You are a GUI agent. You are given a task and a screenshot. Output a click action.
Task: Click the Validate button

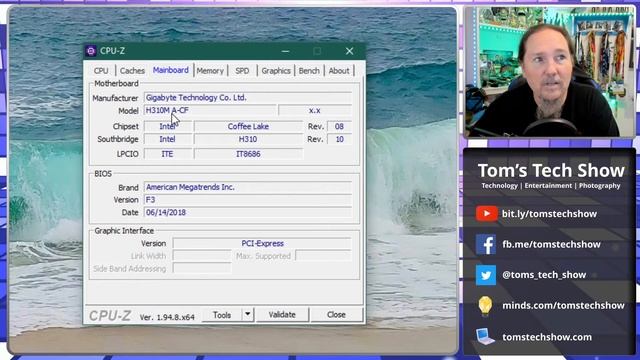tap(282, 315)
